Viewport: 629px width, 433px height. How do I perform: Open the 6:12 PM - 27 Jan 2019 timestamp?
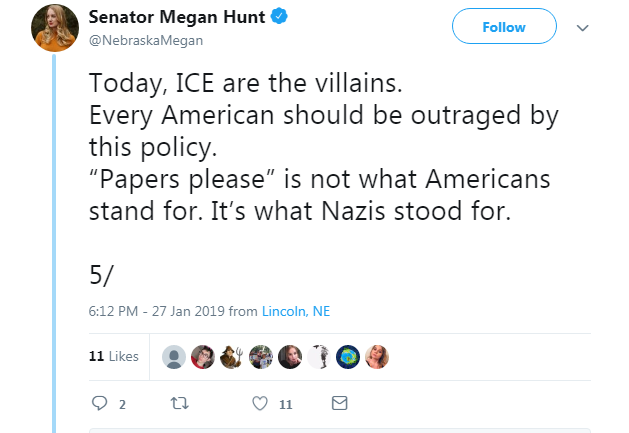[156, 311]
